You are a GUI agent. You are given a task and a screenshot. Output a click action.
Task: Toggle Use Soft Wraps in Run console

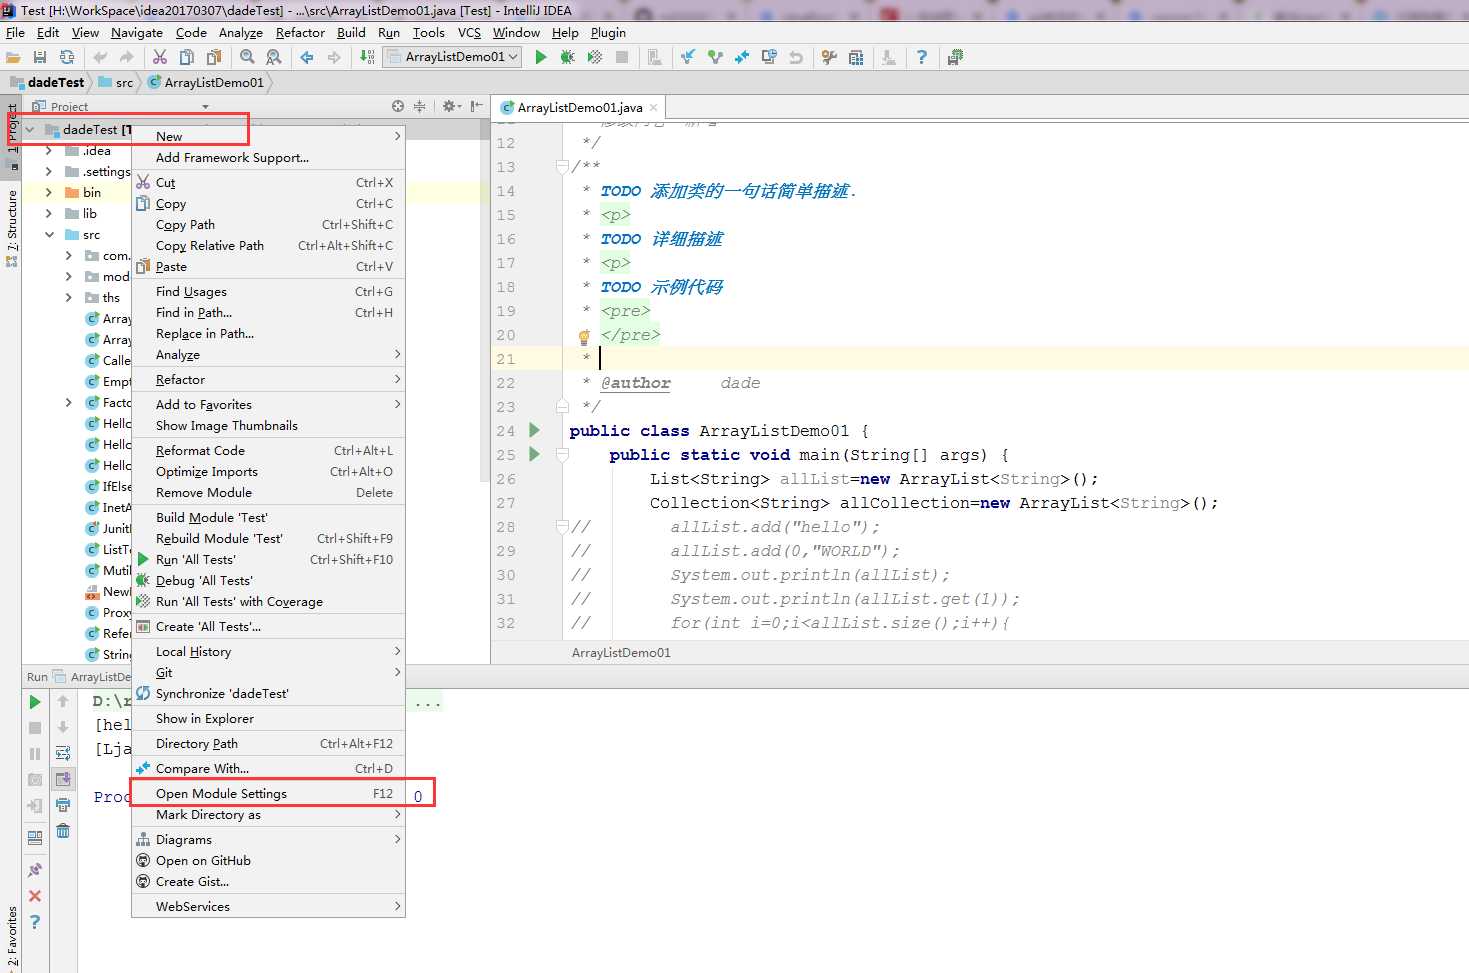[x=63, y=753]
